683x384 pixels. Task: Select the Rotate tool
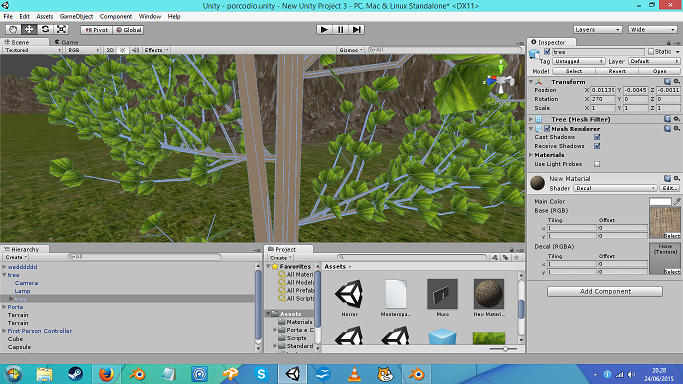(45, 30)
